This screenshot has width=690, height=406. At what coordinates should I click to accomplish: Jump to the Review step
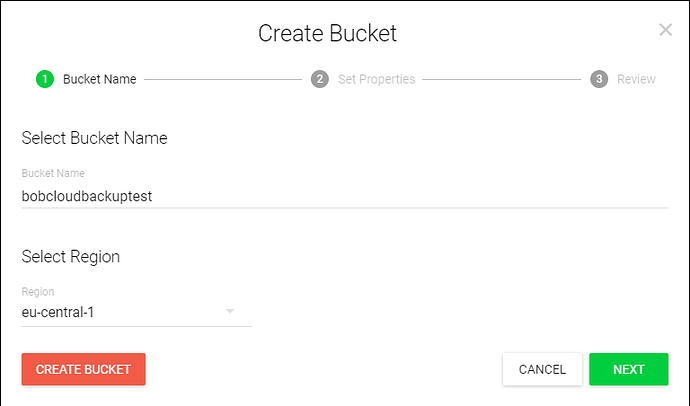pos(636,79)
